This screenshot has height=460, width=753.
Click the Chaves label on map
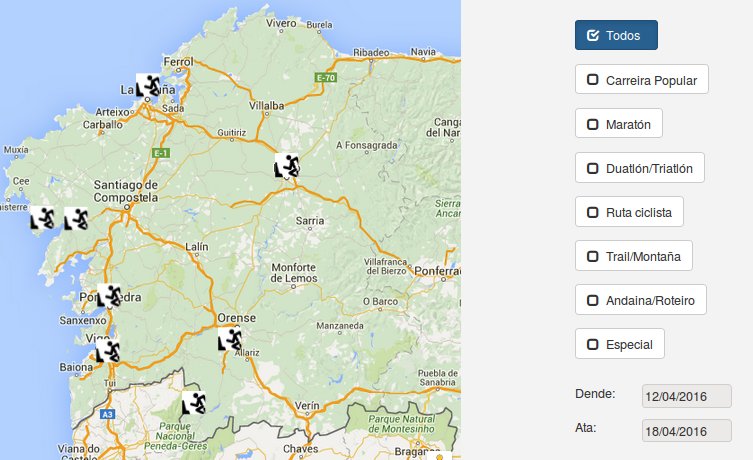301,448
